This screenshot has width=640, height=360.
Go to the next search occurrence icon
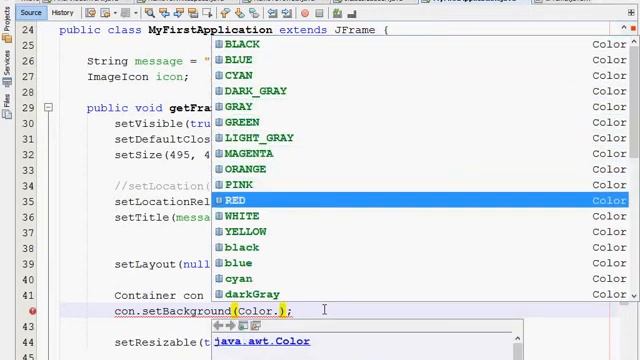178,13
